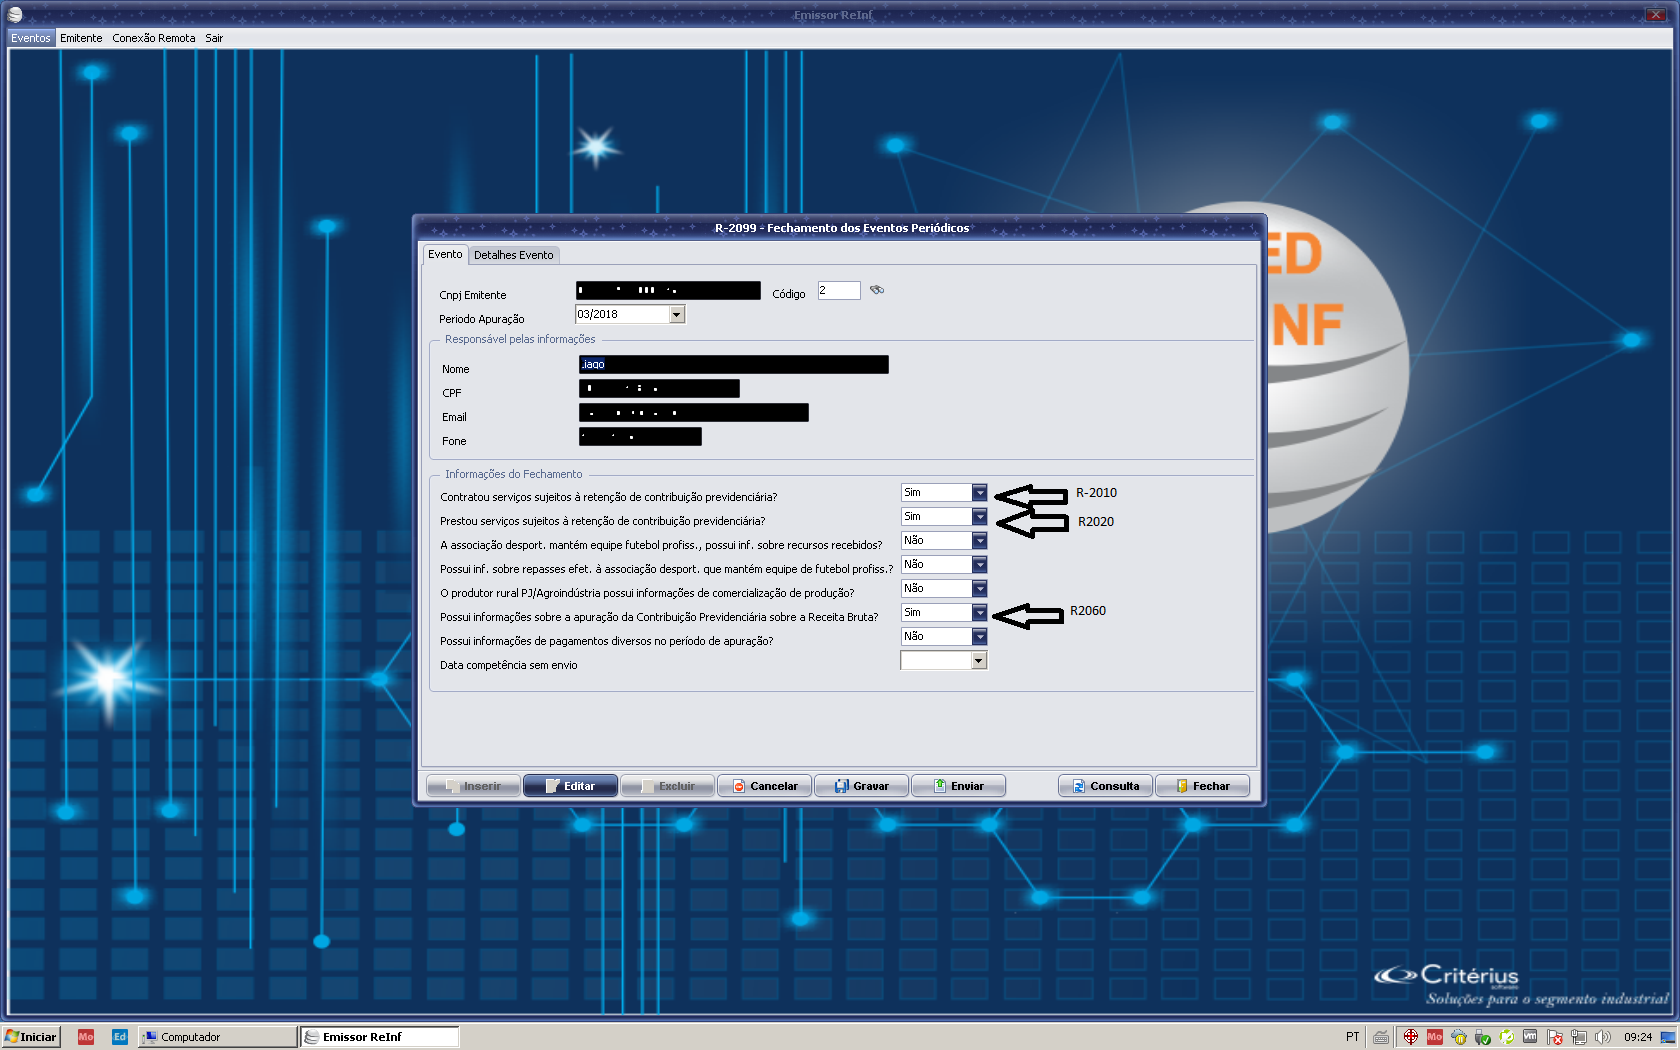
Task: Open dropdown for repasses à associação desport.
Action: (x=979, y=565)
